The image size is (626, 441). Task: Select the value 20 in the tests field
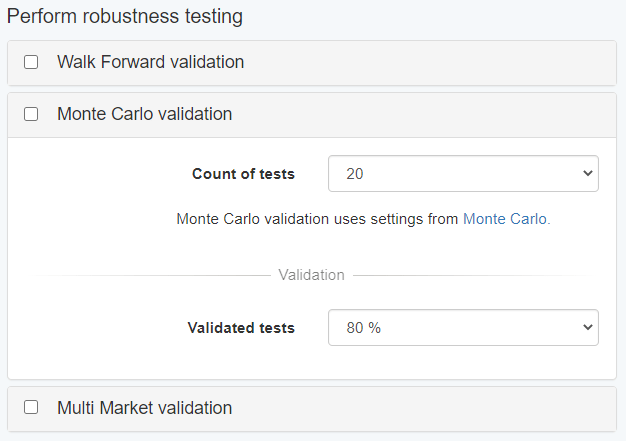point(355,174)
